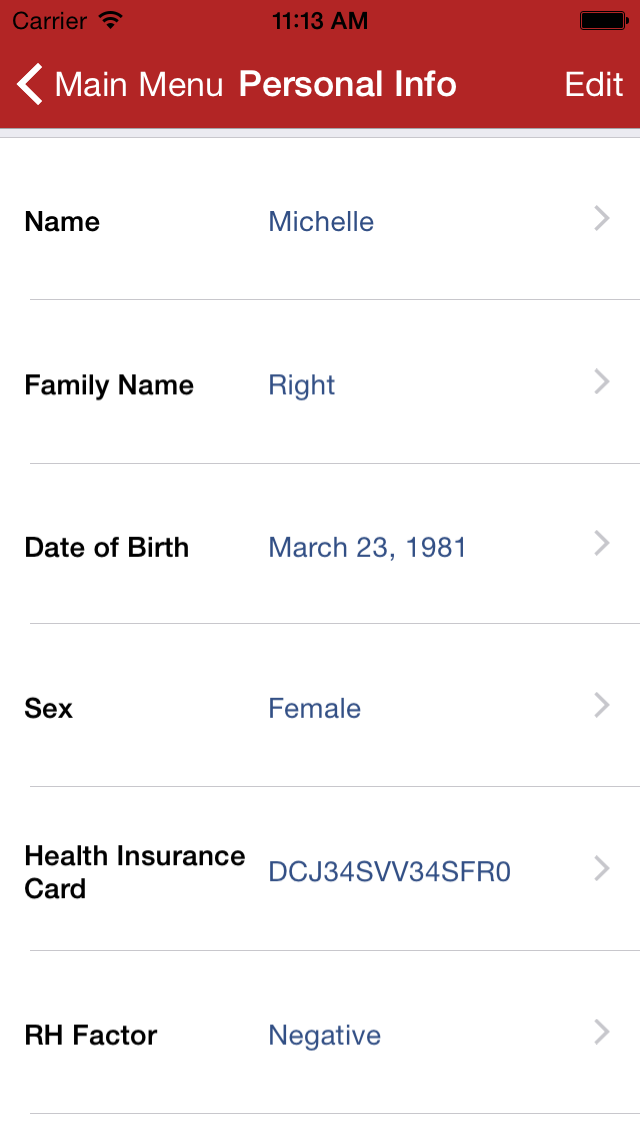
Task: Tap the Wi-Fi signal icon
Action: tap(111, 20)
